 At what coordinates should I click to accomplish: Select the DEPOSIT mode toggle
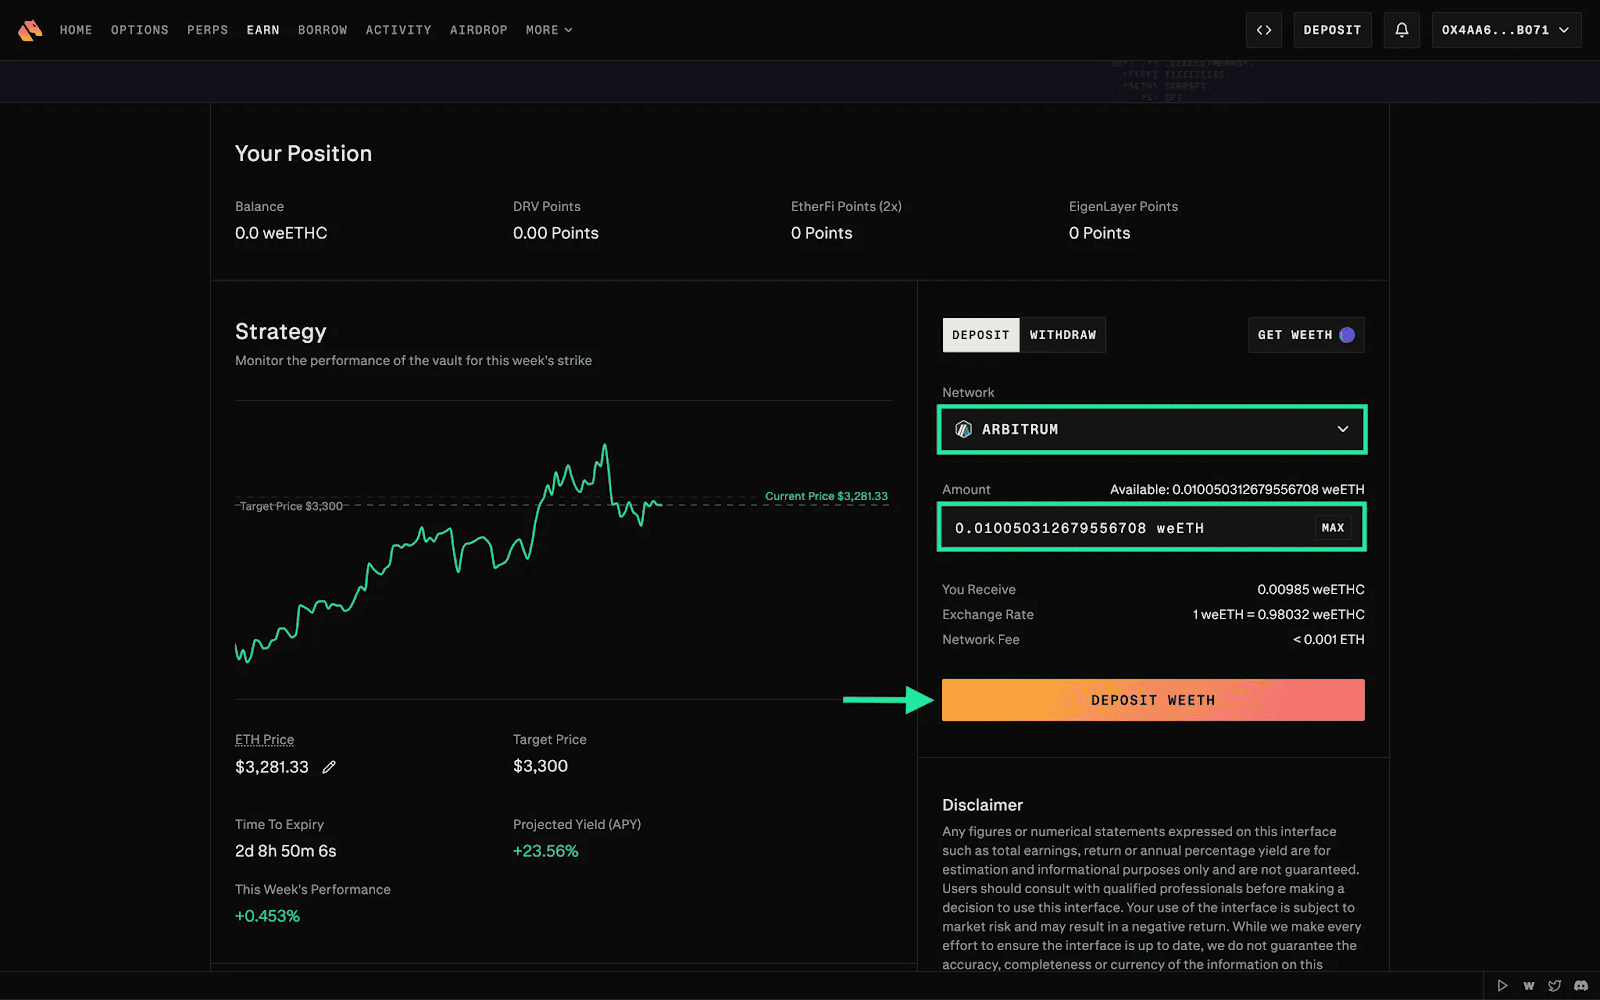(980, 334)
